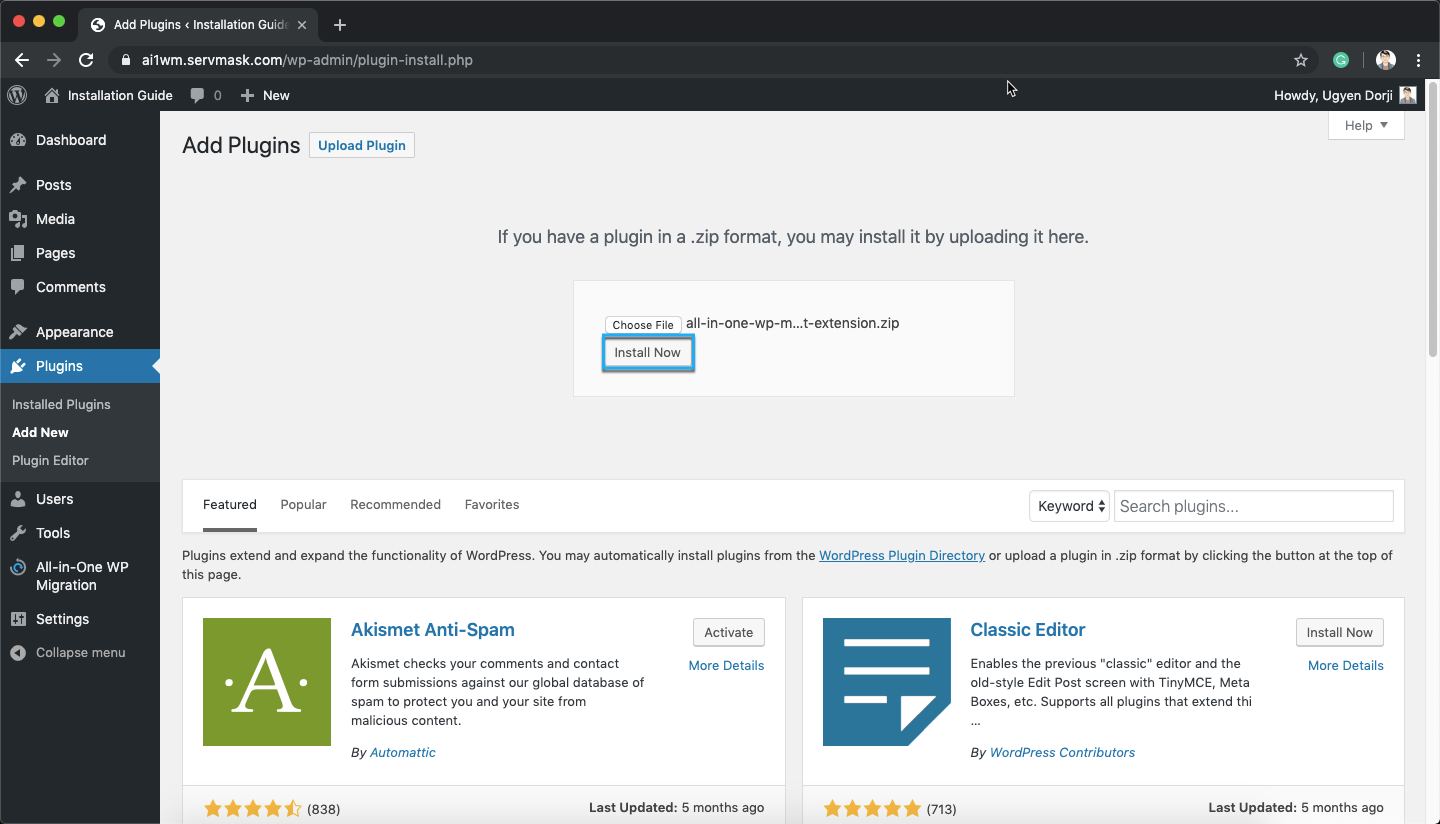Viewport: 1440px width, 824px height.
Task: Click the Grammarly extension icon
Action: coord(1341,60)
